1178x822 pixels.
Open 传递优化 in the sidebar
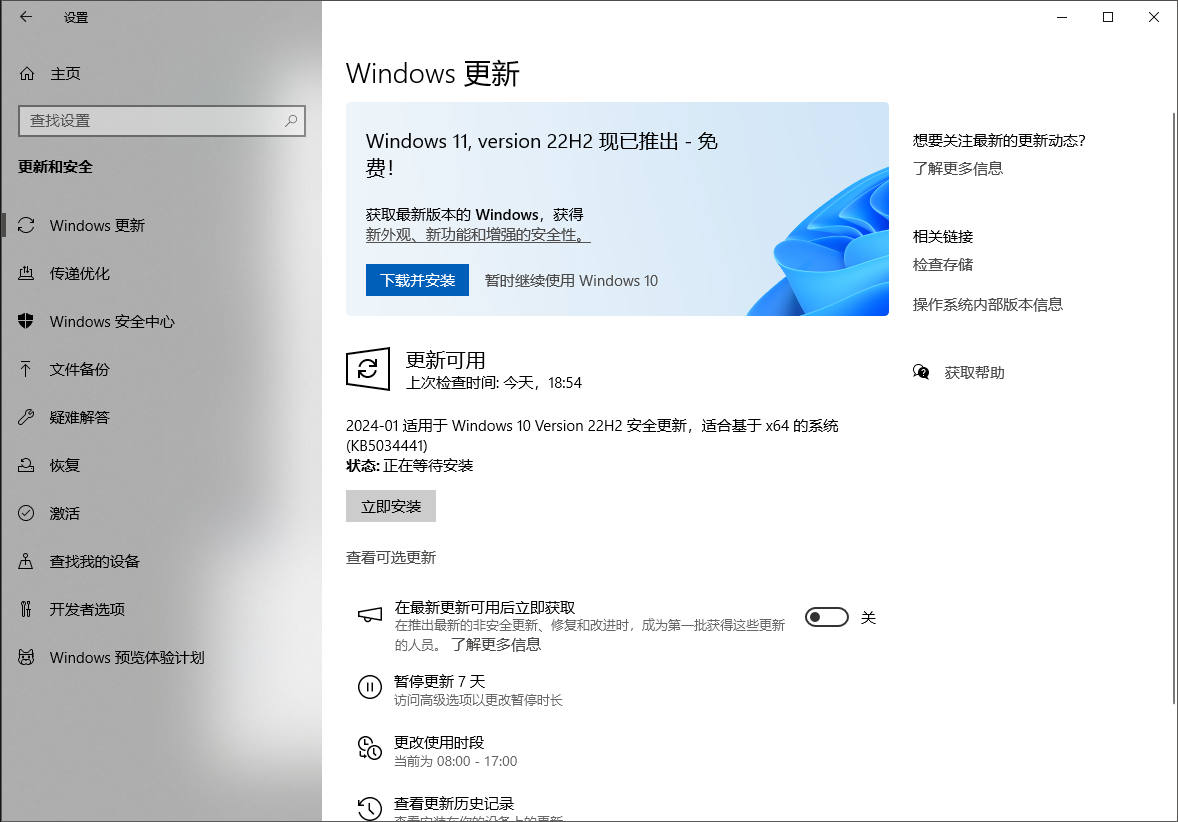click(x=80, y=274)
